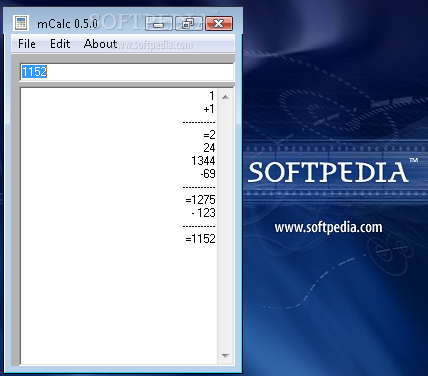Select the =2 result line

point(209,135)
